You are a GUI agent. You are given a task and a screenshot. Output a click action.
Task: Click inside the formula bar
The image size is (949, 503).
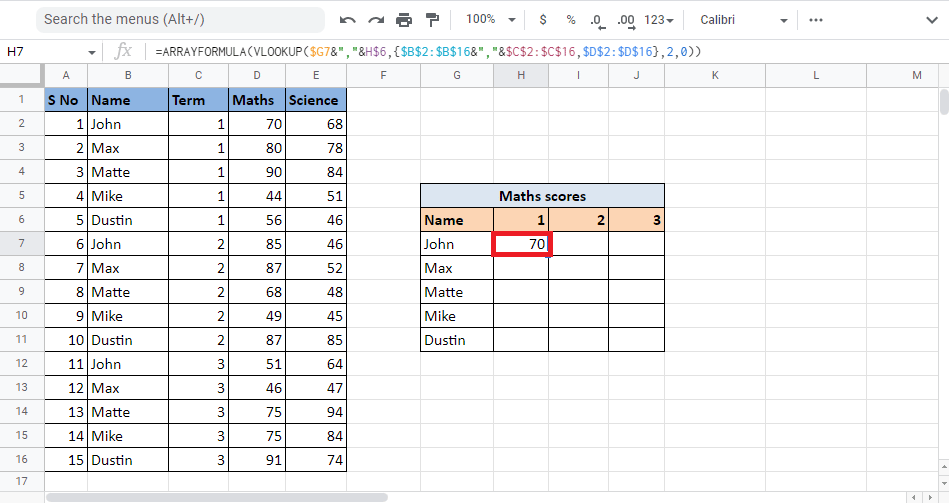click(540, 52)
